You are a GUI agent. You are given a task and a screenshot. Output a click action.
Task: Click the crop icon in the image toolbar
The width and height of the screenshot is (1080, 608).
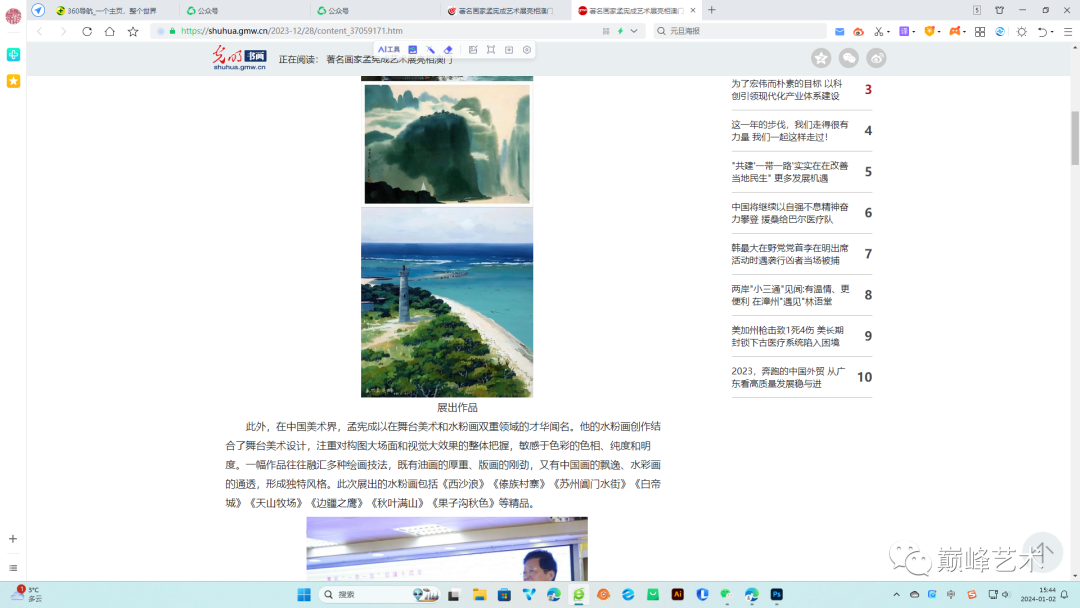[492, 49]
